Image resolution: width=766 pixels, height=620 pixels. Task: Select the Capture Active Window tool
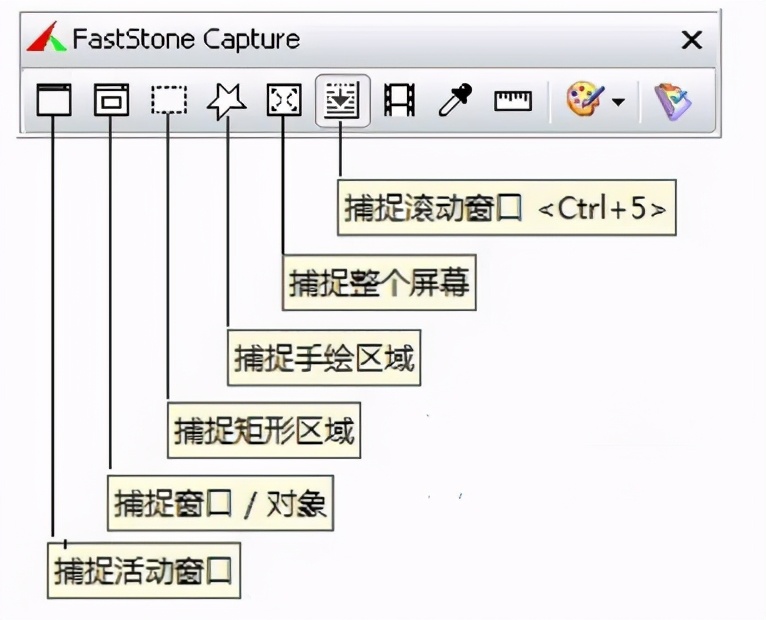(x=54, y=100)
